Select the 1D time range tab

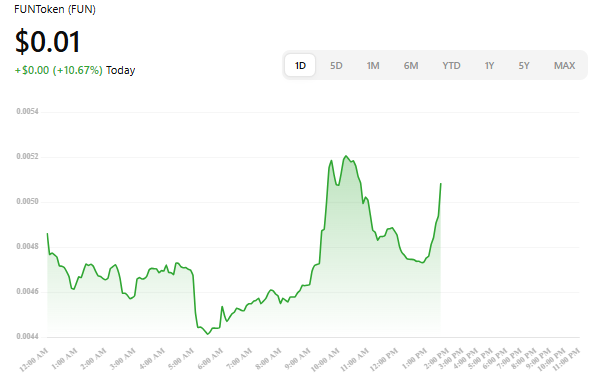[300, 65]
